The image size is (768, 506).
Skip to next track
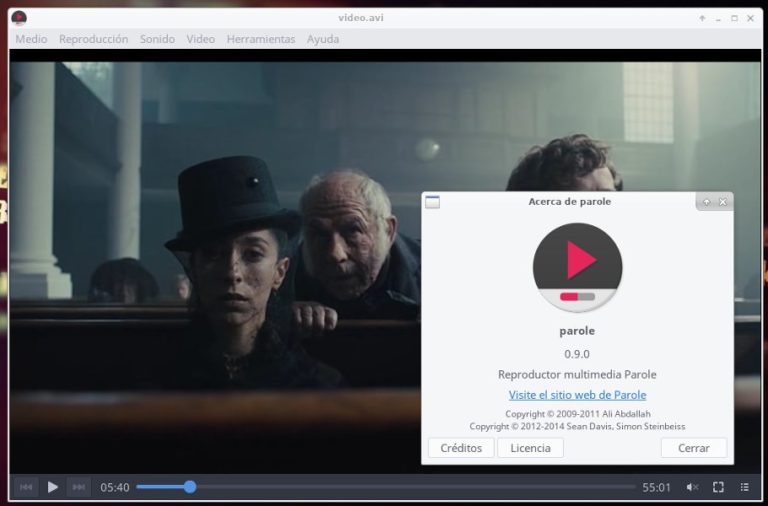point(79,487)
